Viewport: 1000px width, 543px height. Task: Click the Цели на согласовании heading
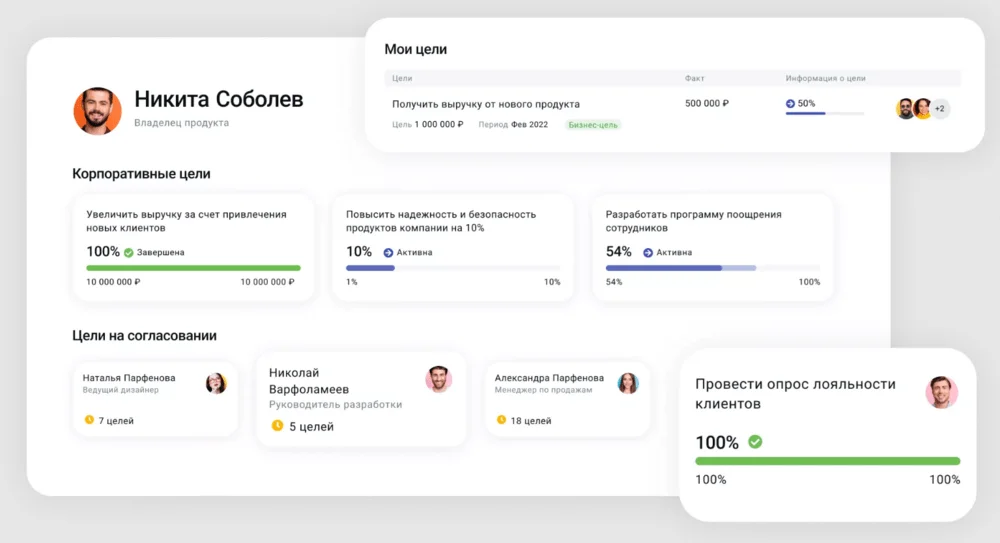coord(144,336)
